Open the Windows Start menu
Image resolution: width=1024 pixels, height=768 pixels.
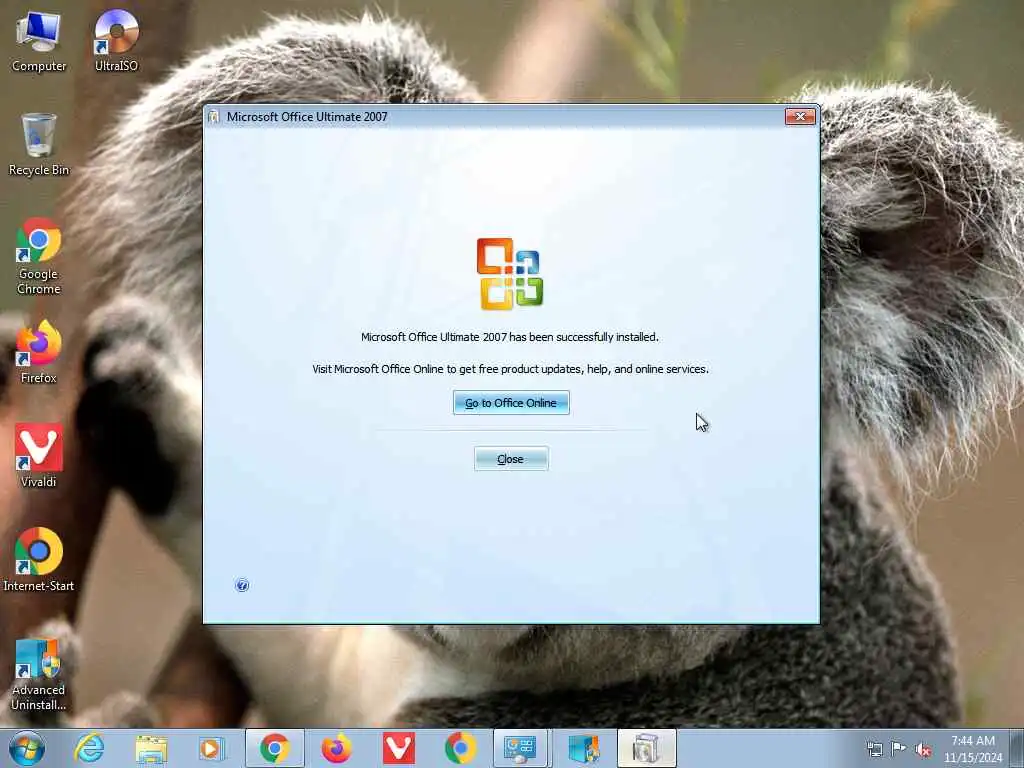[x=27, y=748]
